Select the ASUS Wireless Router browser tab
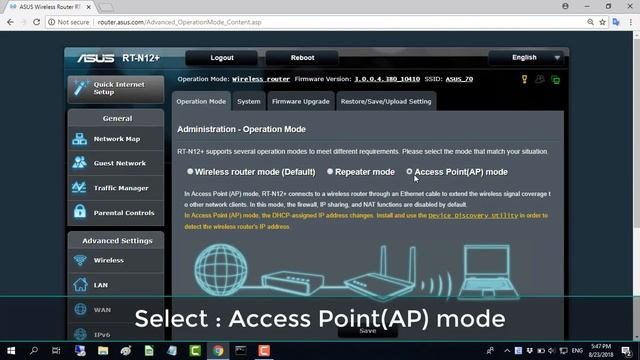The image size is (640, 360). coord(51,7)
